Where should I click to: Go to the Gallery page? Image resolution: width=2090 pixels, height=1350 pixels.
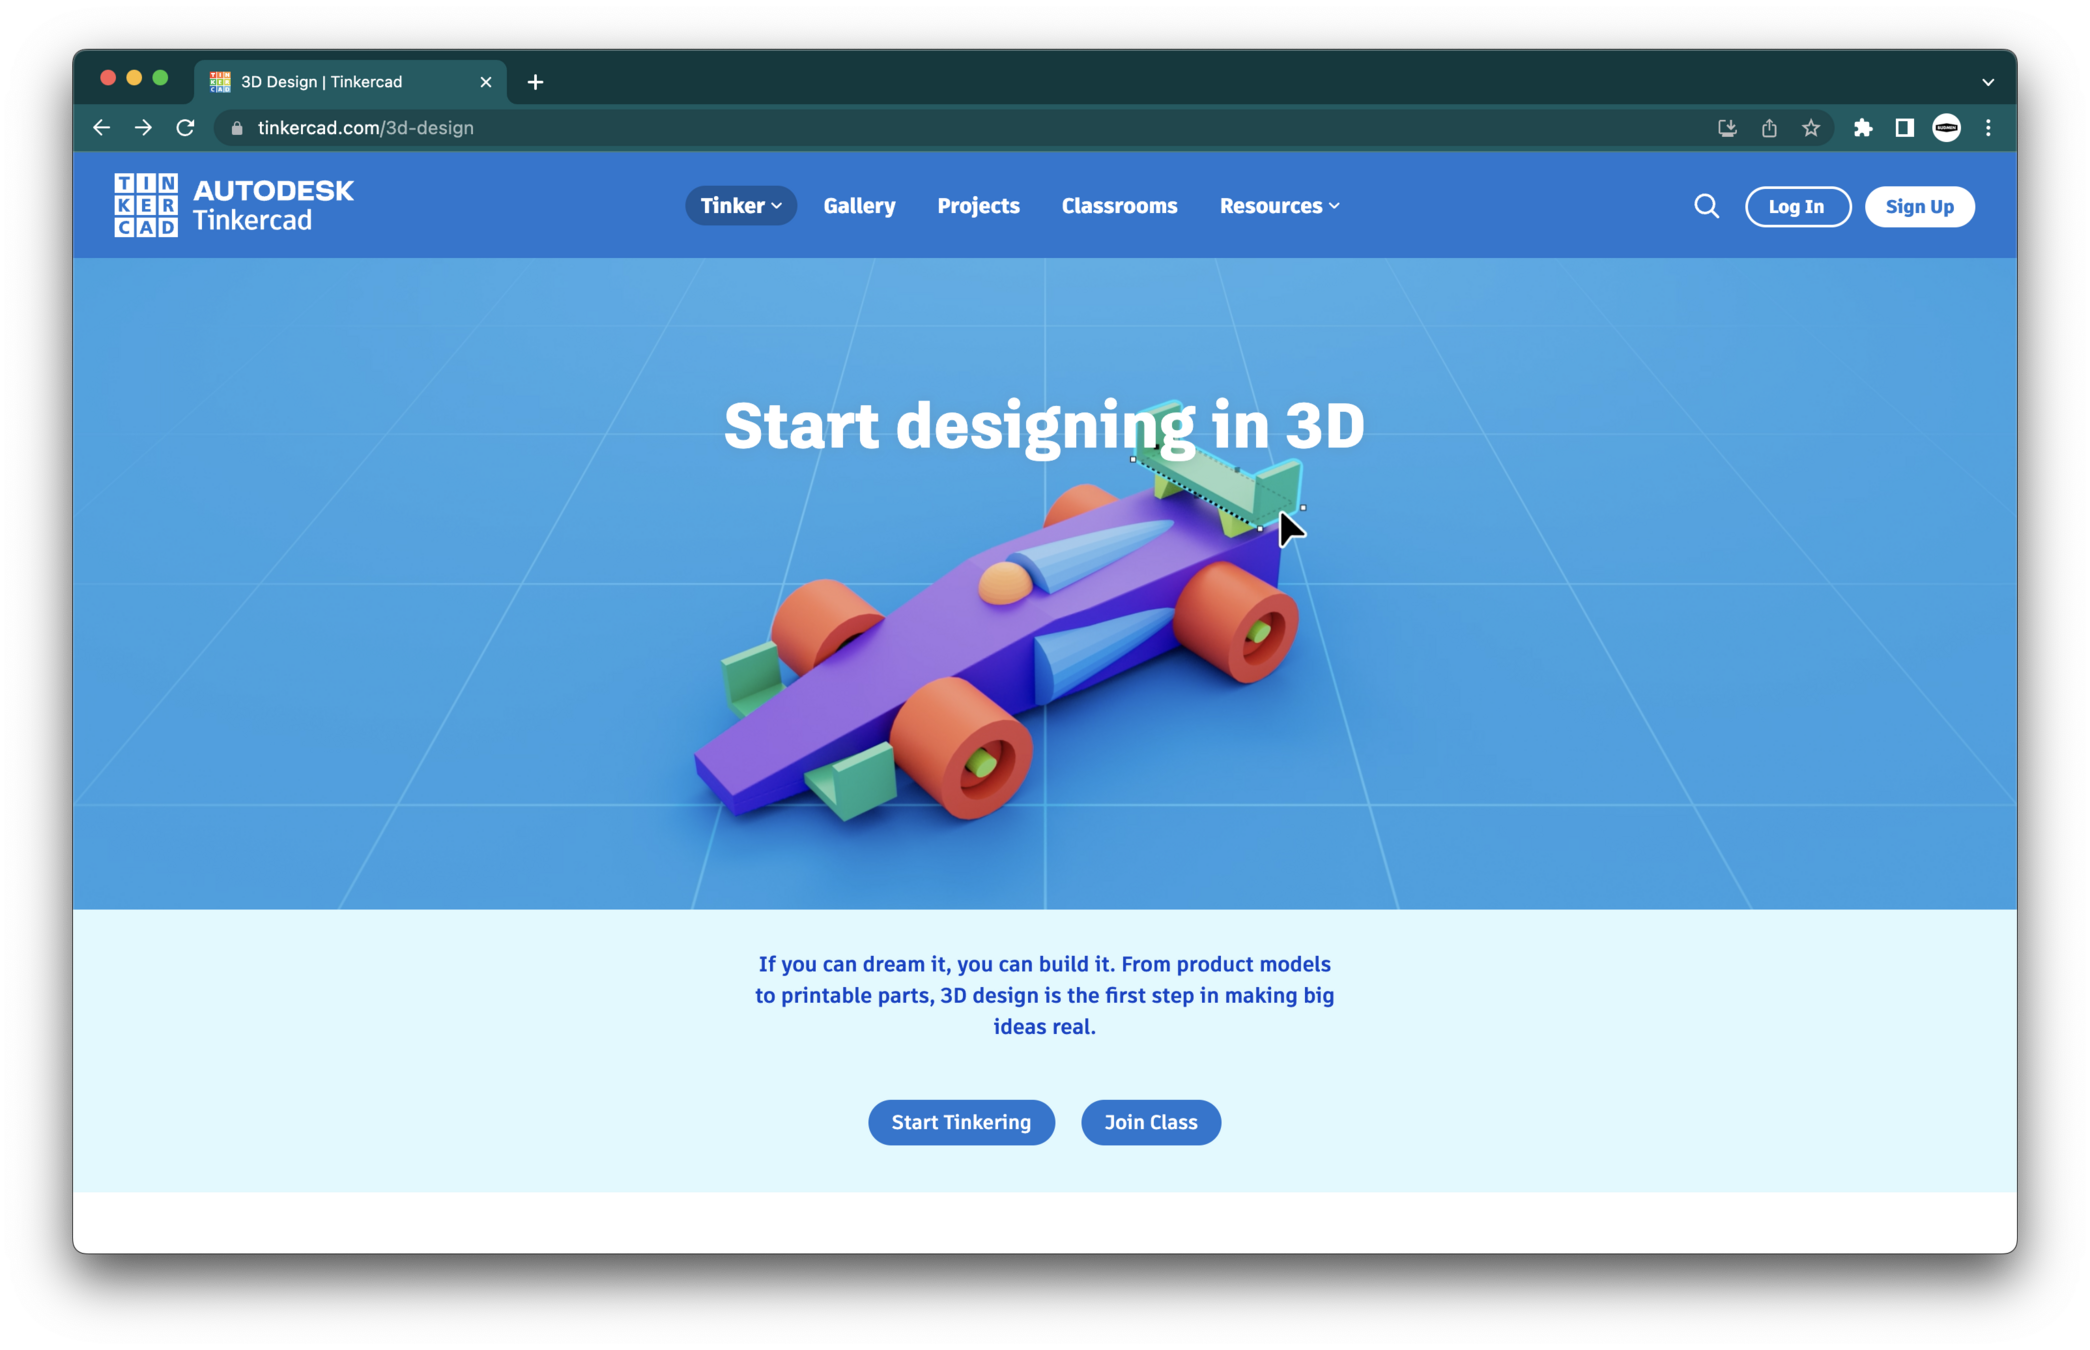pyautogui.click(x=859, y=206)
